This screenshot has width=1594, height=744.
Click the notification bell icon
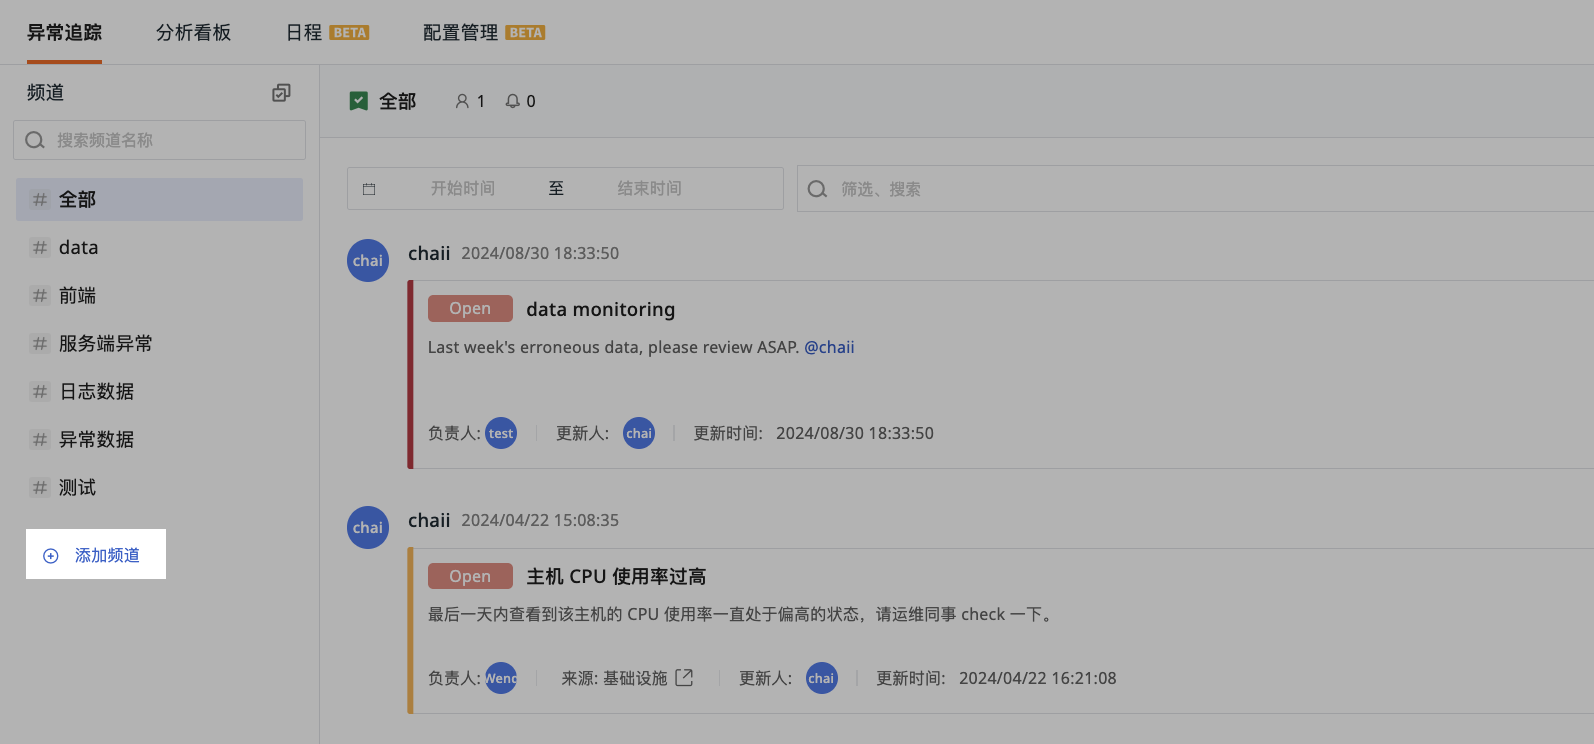(513, 101)
